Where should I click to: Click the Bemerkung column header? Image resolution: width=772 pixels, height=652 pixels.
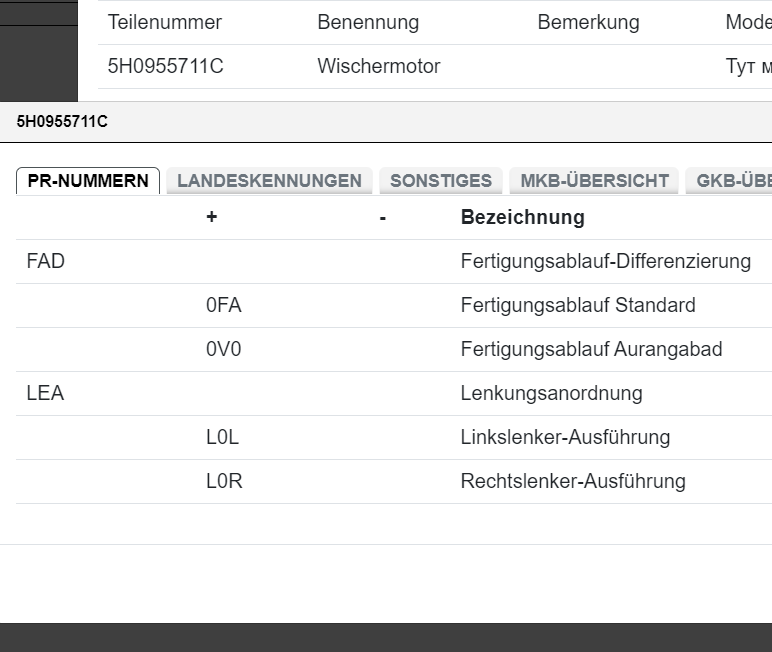point(588,22)
